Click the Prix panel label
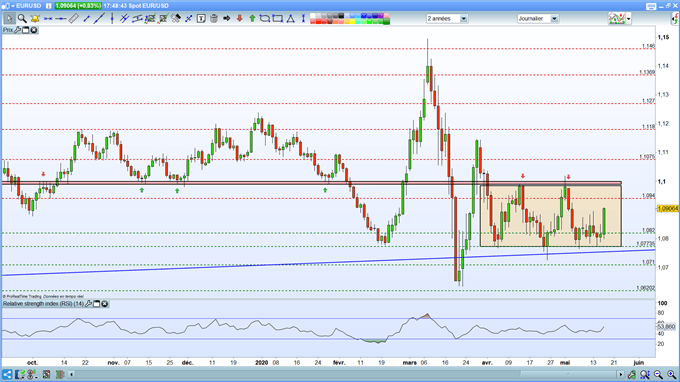This screenshot has width=680, height=382. click(7, 30)
